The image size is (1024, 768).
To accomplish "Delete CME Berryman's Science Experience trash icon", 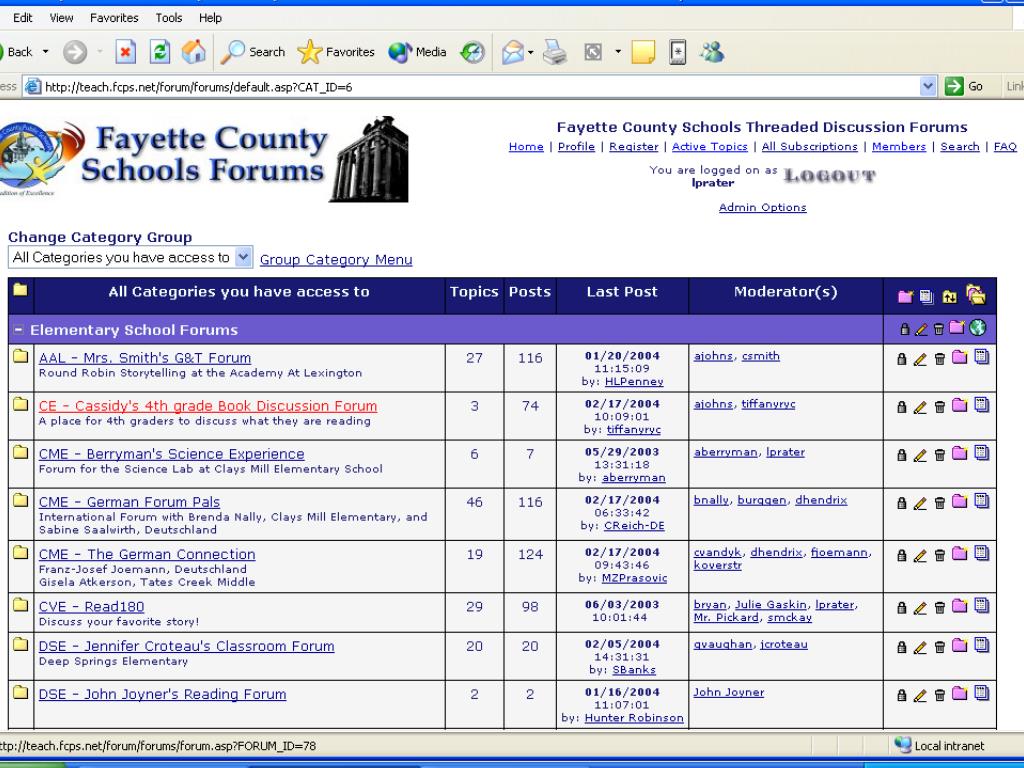I will point(940,455).
